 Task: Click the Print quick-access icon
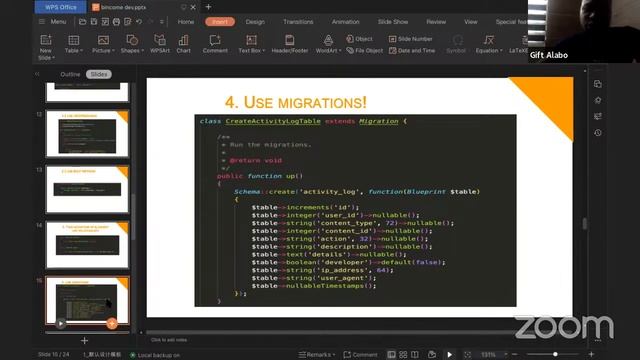[x=116, y=22]
